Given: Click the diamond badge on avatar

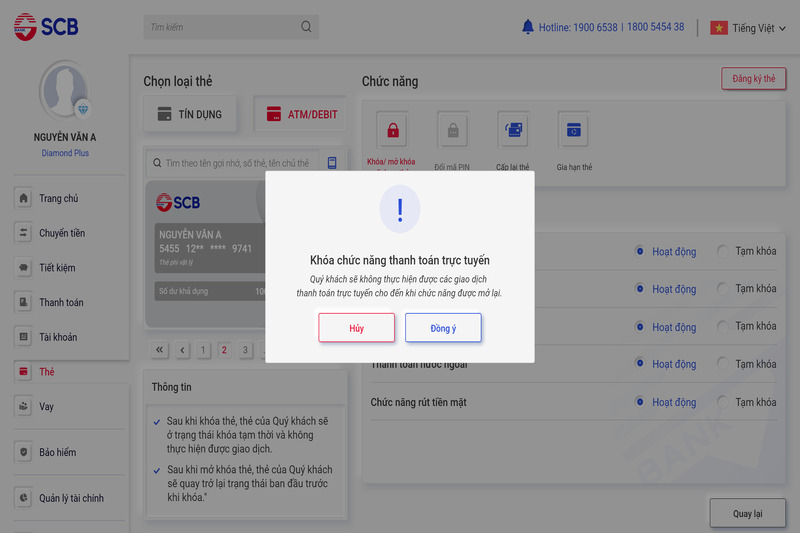Looking at the screenshot, I should tap(83, 109).
